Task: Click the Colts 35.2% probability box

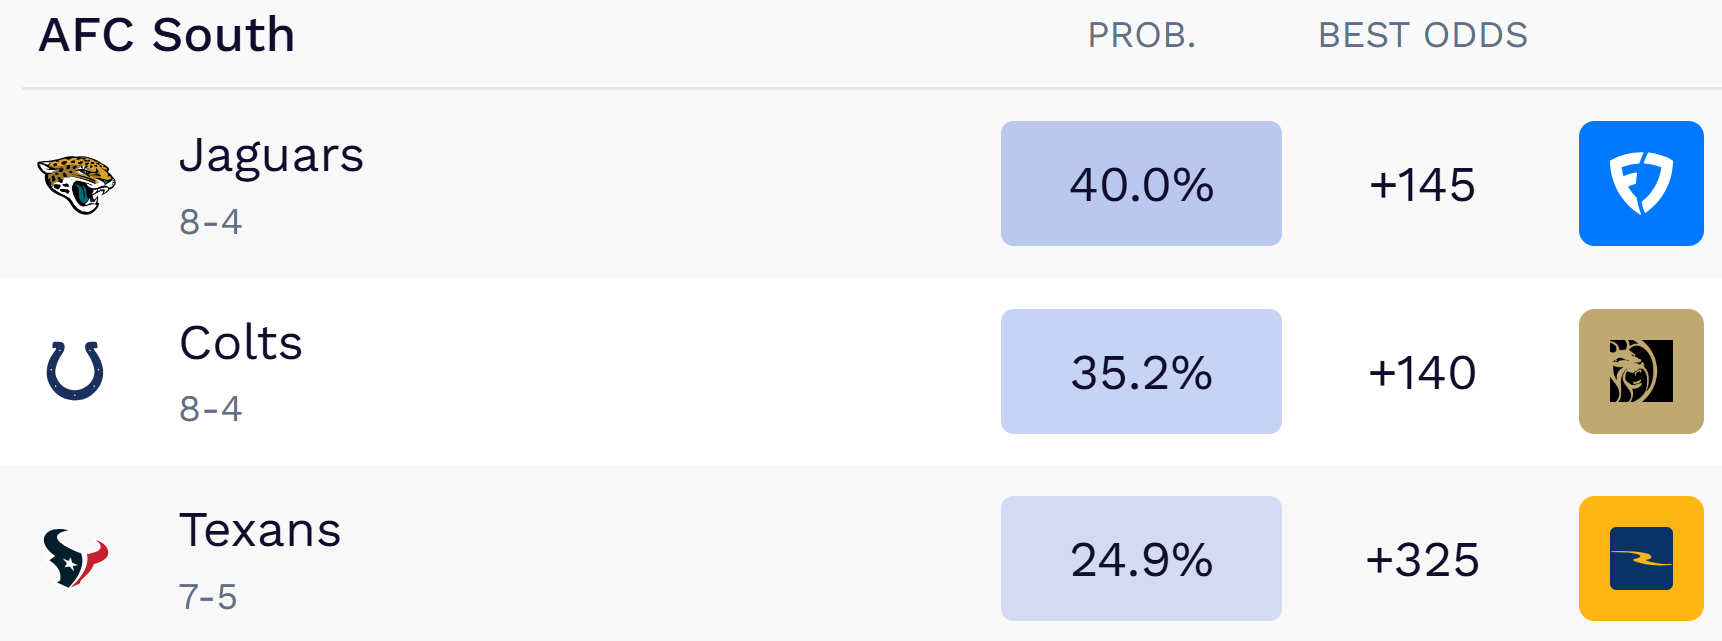Action: pyautogui.click(x=1141, y=371)
